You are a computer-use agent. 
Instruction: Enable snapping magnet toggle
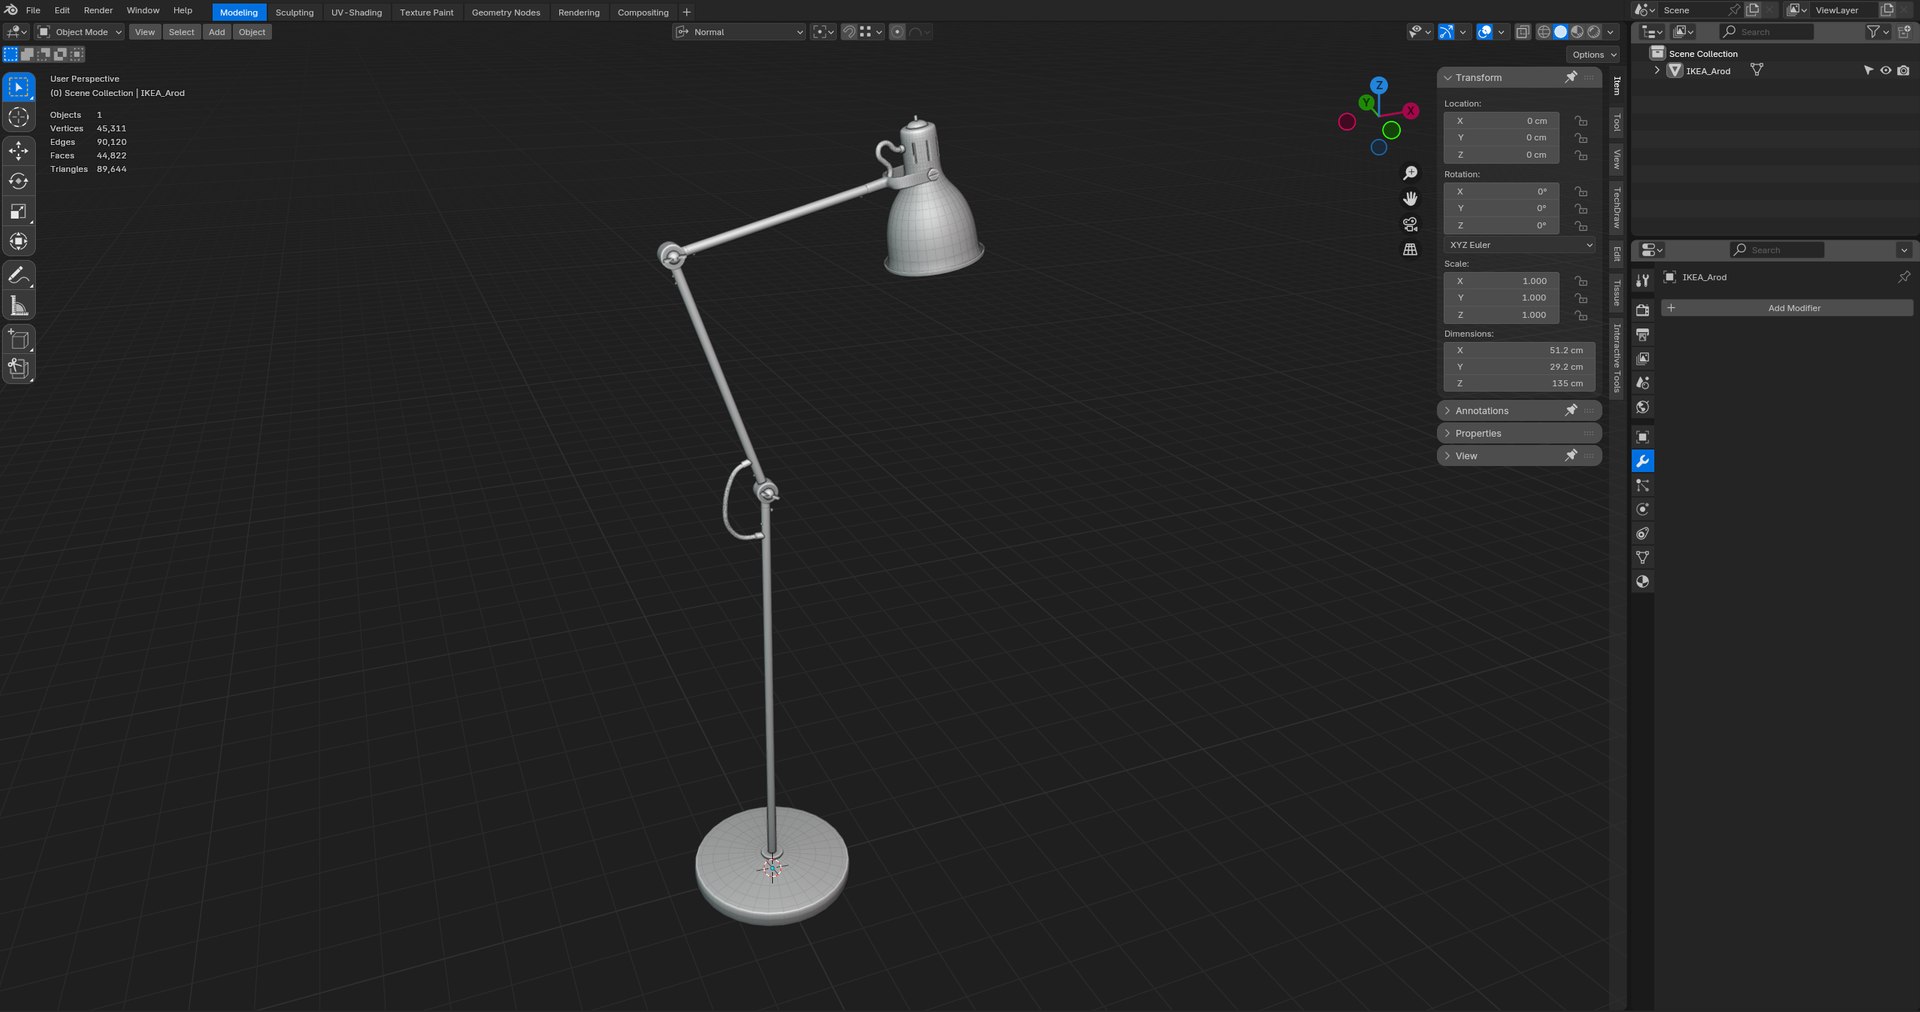[x=848, y=32]
